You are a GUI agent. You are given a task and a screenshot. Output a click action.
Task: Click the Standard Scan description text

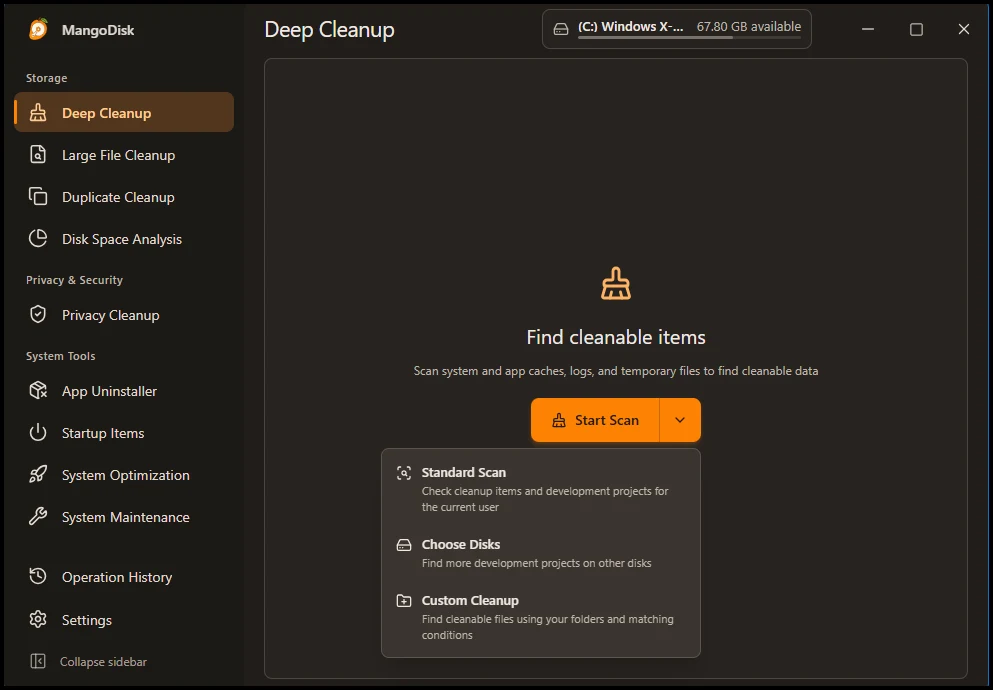click(545, 499)
